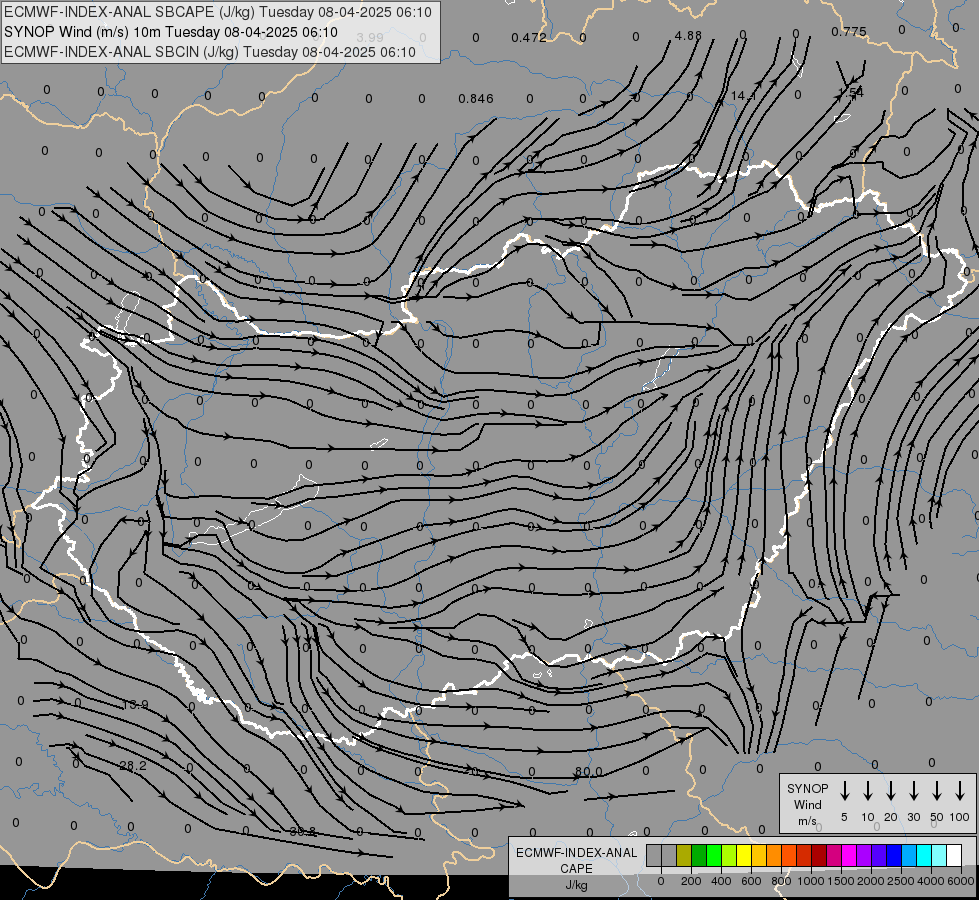Click the 'J/kg' unit in color legend

pos(576,885)
